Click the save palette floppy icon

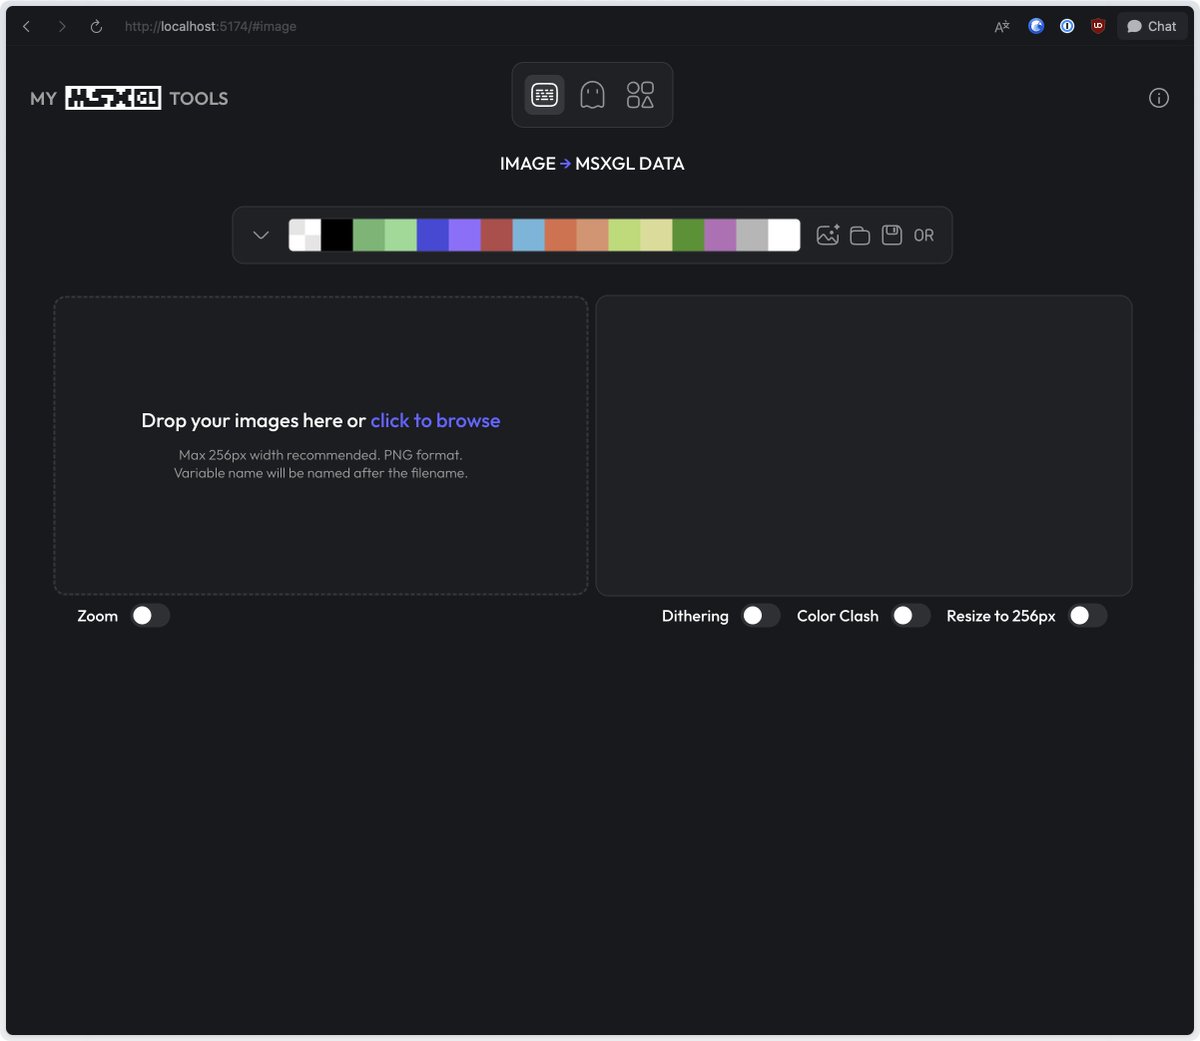pos(892,235)
